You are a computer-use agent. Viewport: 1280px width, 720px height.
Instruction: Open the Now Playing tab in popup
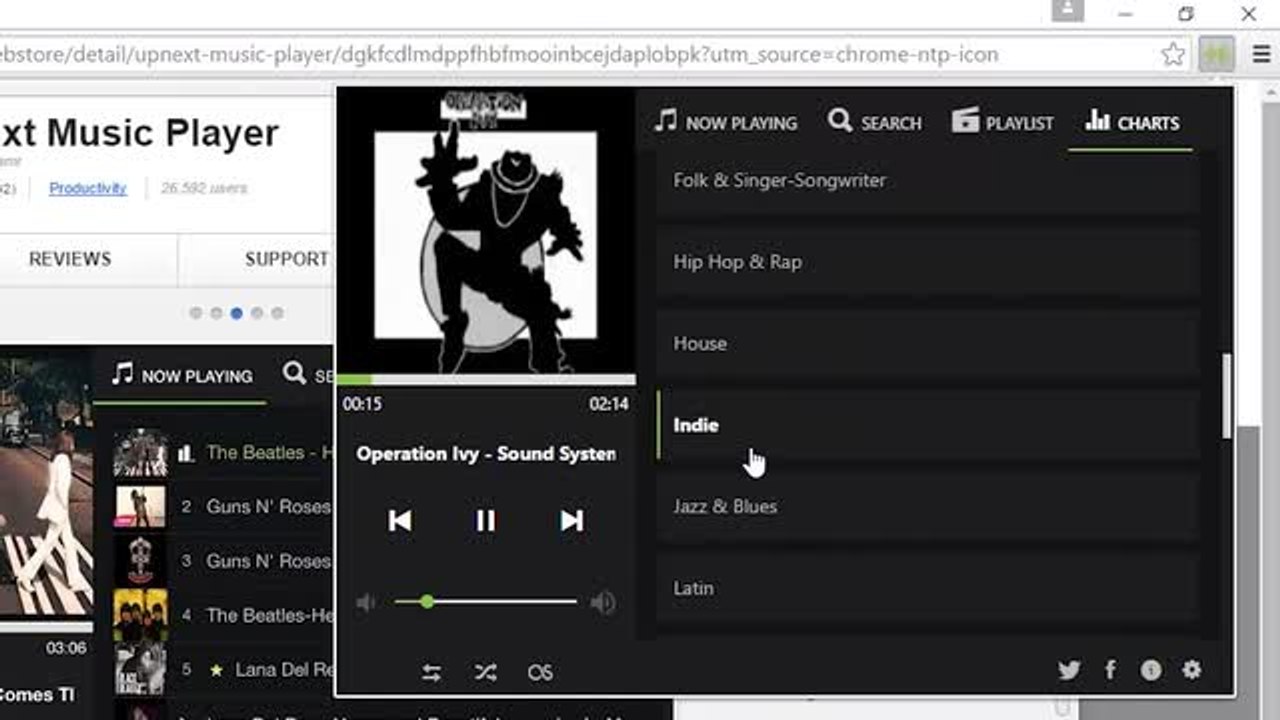(x=726, y=123)
